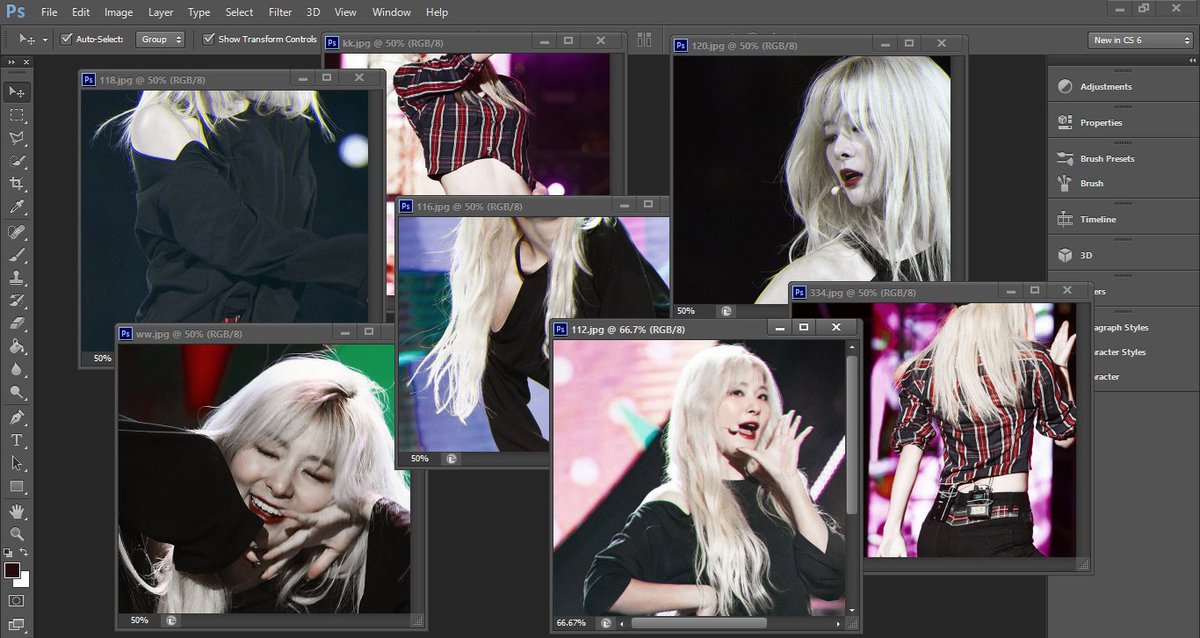Select the Eyedropper tool

point(17,207)
